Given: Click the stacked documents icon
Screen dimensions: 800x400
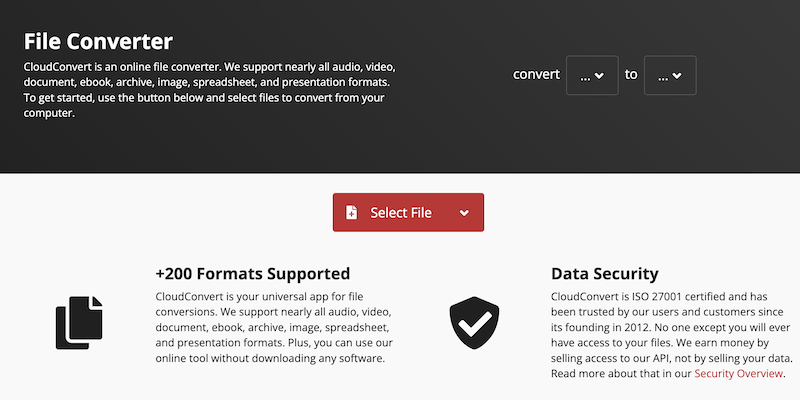Looking at the screenshot, I should coord(79,323).
